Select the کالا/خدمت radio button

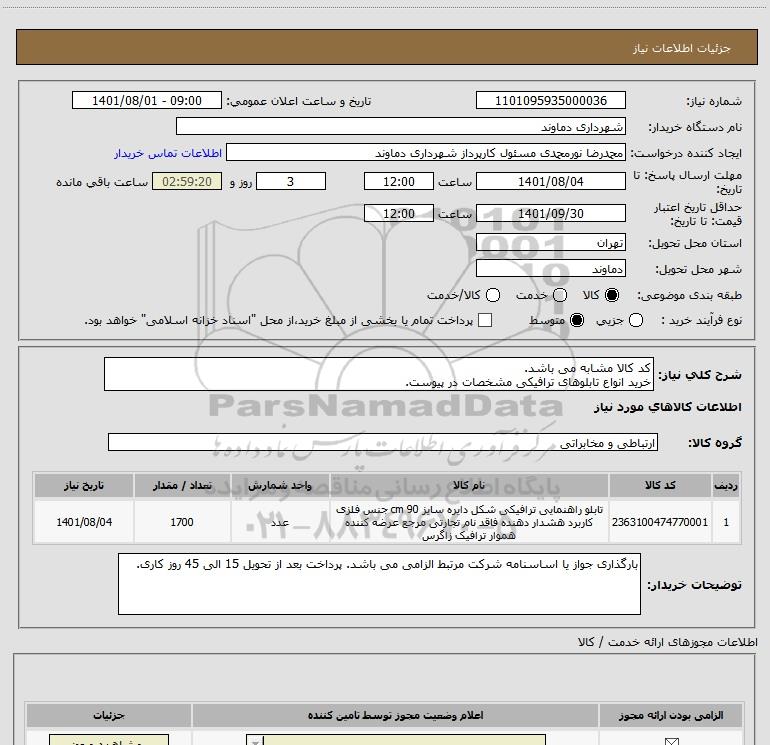coord(493,295)
